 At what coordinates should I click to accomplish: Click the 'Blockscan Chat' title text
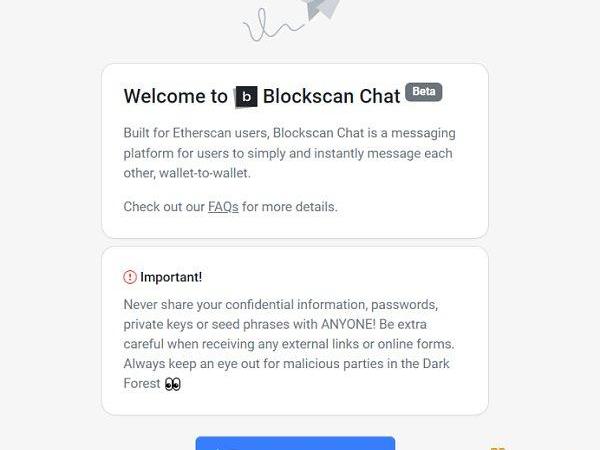point(331,97)
